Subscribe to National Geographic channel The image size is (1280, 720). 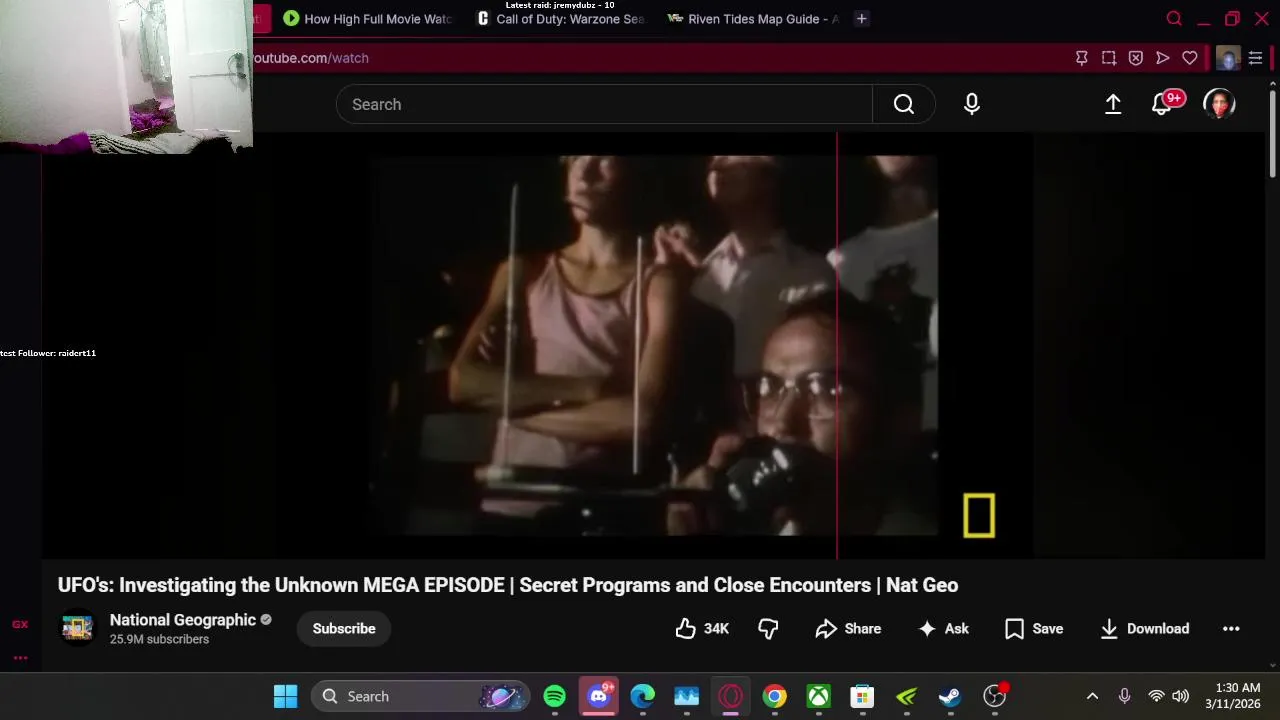pyautogui.click(x=344, y=628)
